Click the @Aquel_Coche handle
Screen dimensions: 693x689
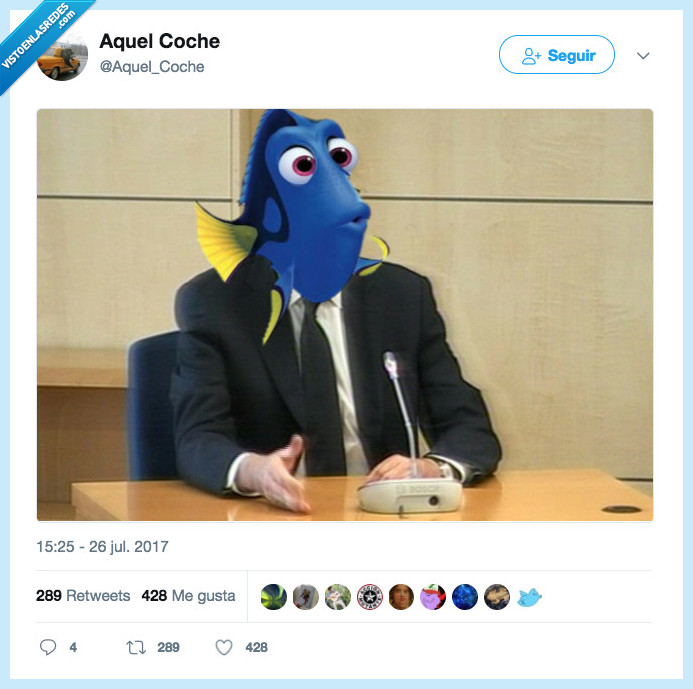(x=152, y=67)
